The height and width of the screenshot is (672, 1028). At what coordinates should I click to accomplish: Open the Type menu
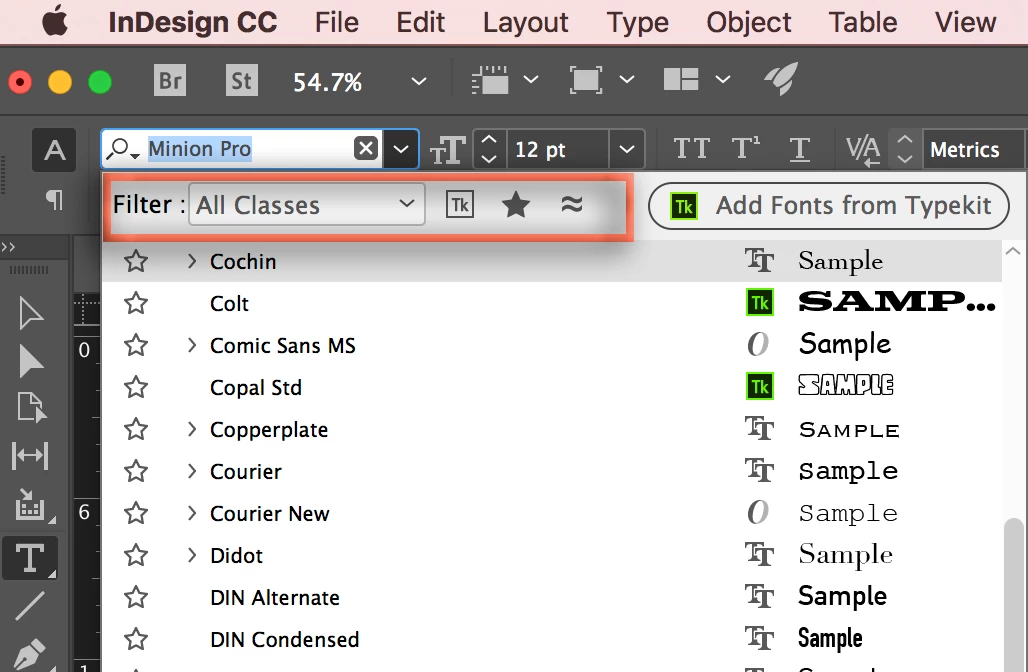pyautogui.click(x=637, y=22)
